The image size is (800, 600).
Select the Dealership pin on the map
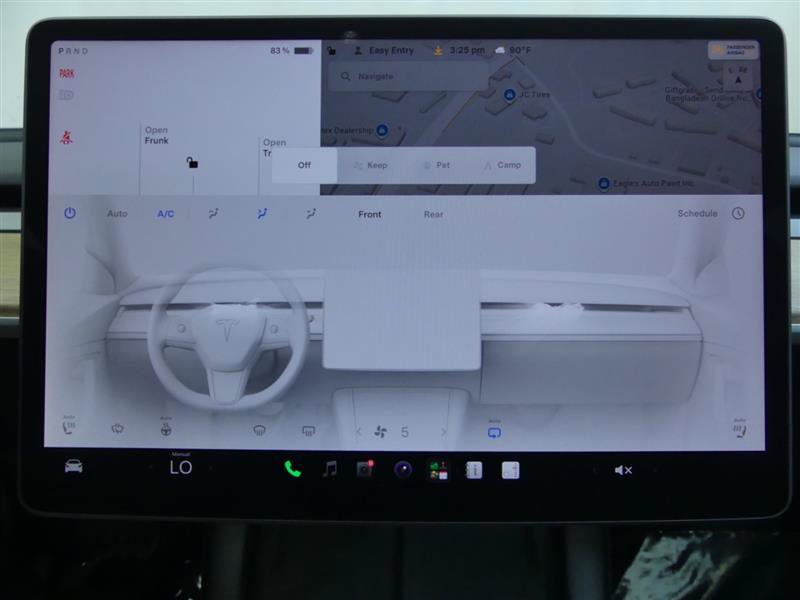[382, 130]
